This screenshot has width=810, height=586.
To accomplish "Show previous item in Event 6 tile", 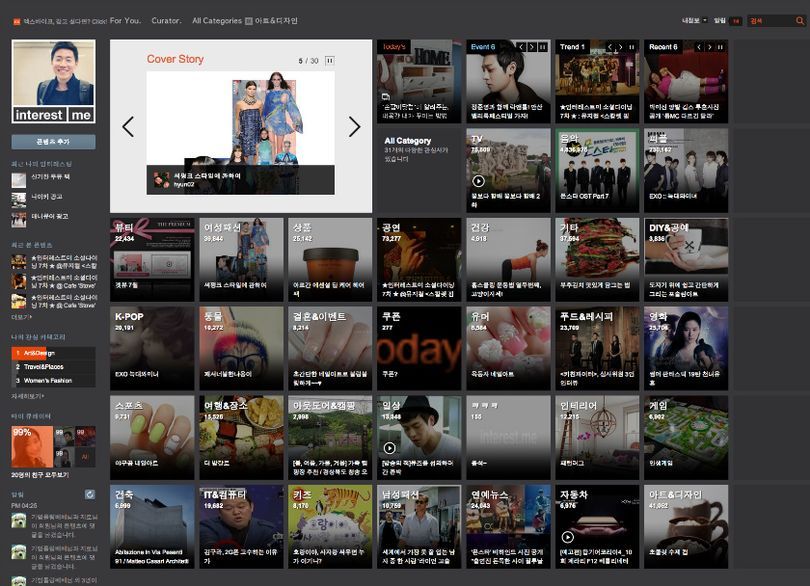I will (x=522, y=47).
